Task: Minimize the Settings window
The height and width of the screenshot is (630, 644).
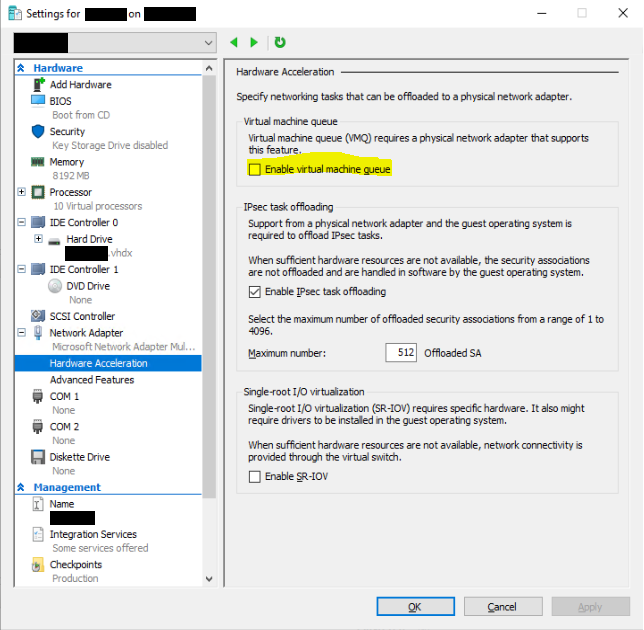Action: click(x=542, y=13)
